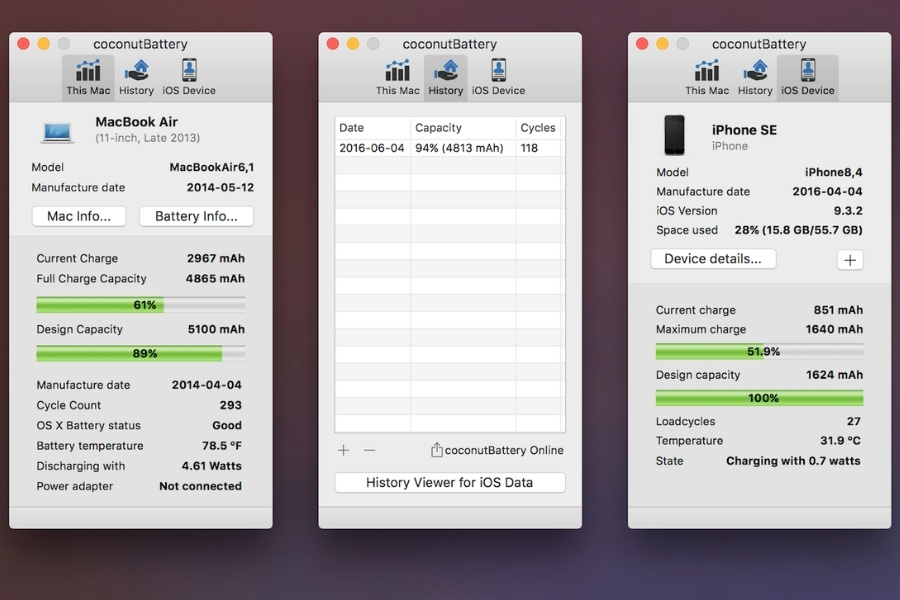
Task: Click the Device details button
Action: point(713,258)
